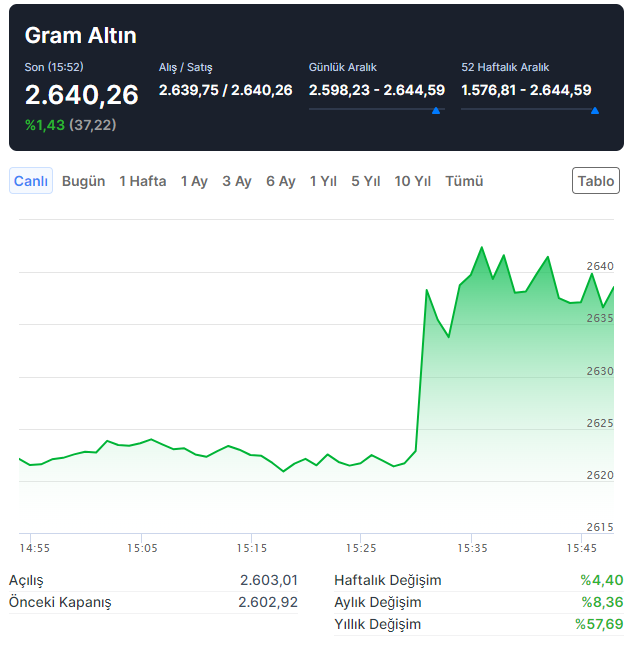
Task: Switch to the Bugün time range
Action: [83, 181]
